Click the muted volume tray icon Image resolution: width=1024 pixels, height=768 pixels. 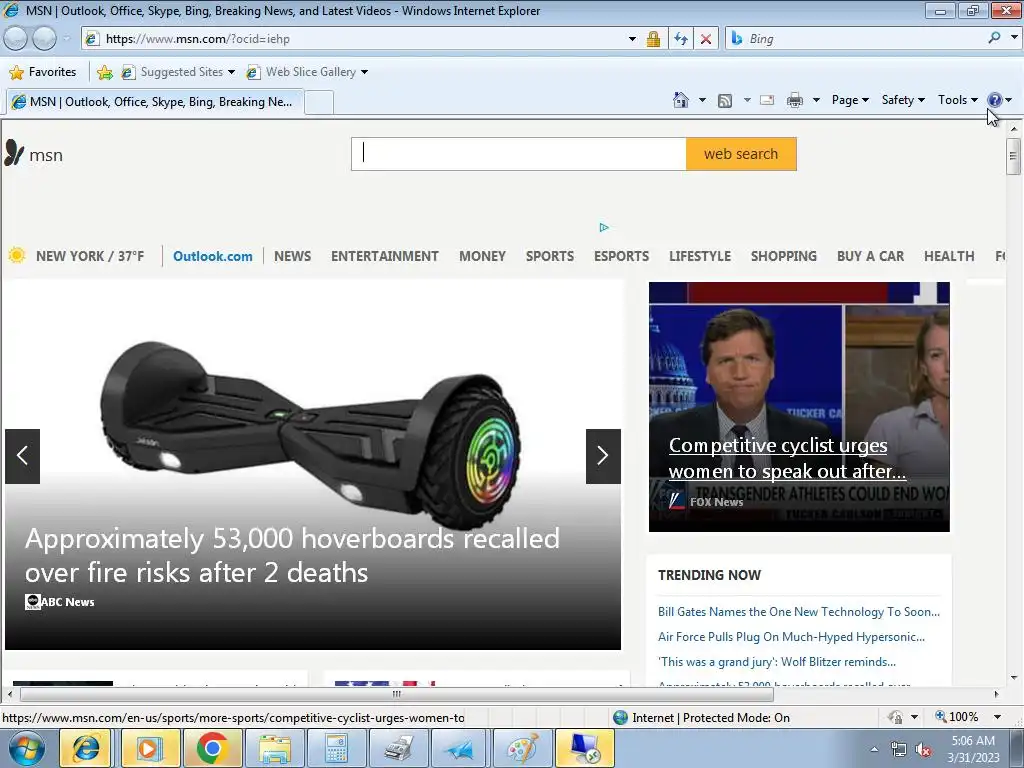[x=923, y=750]
